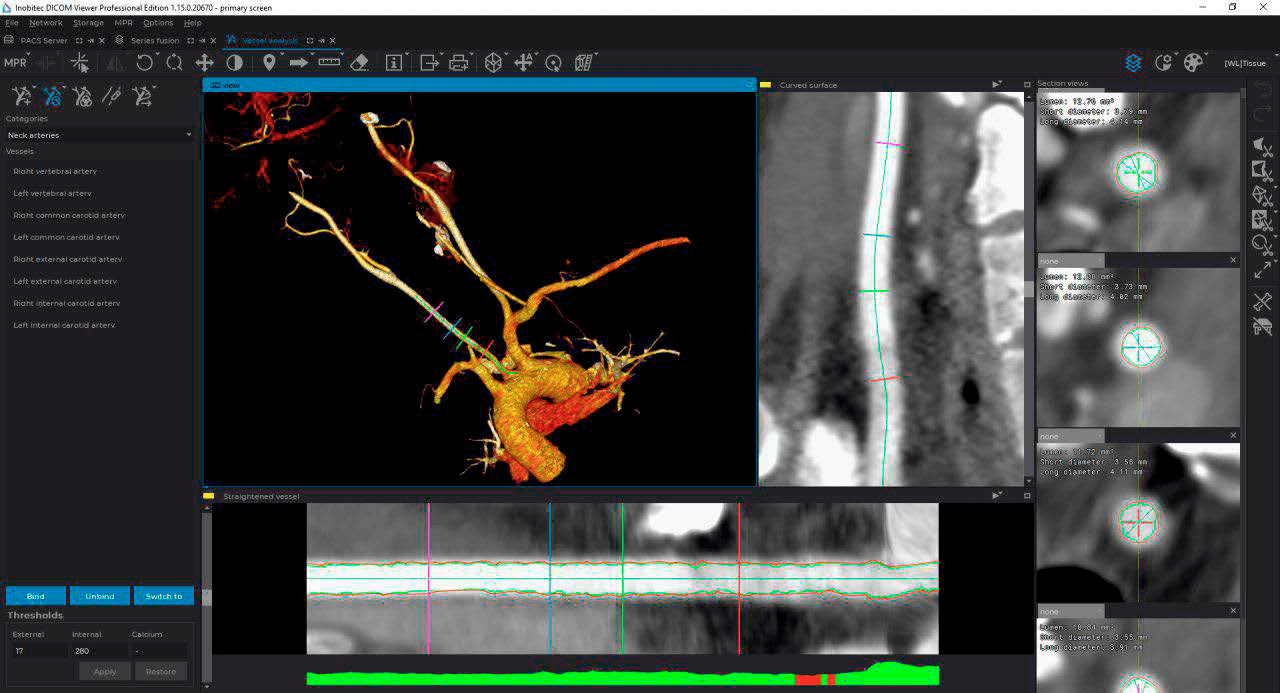Click the Bind button
This screenshot has width=1280, height=693.
coord(35,596)
